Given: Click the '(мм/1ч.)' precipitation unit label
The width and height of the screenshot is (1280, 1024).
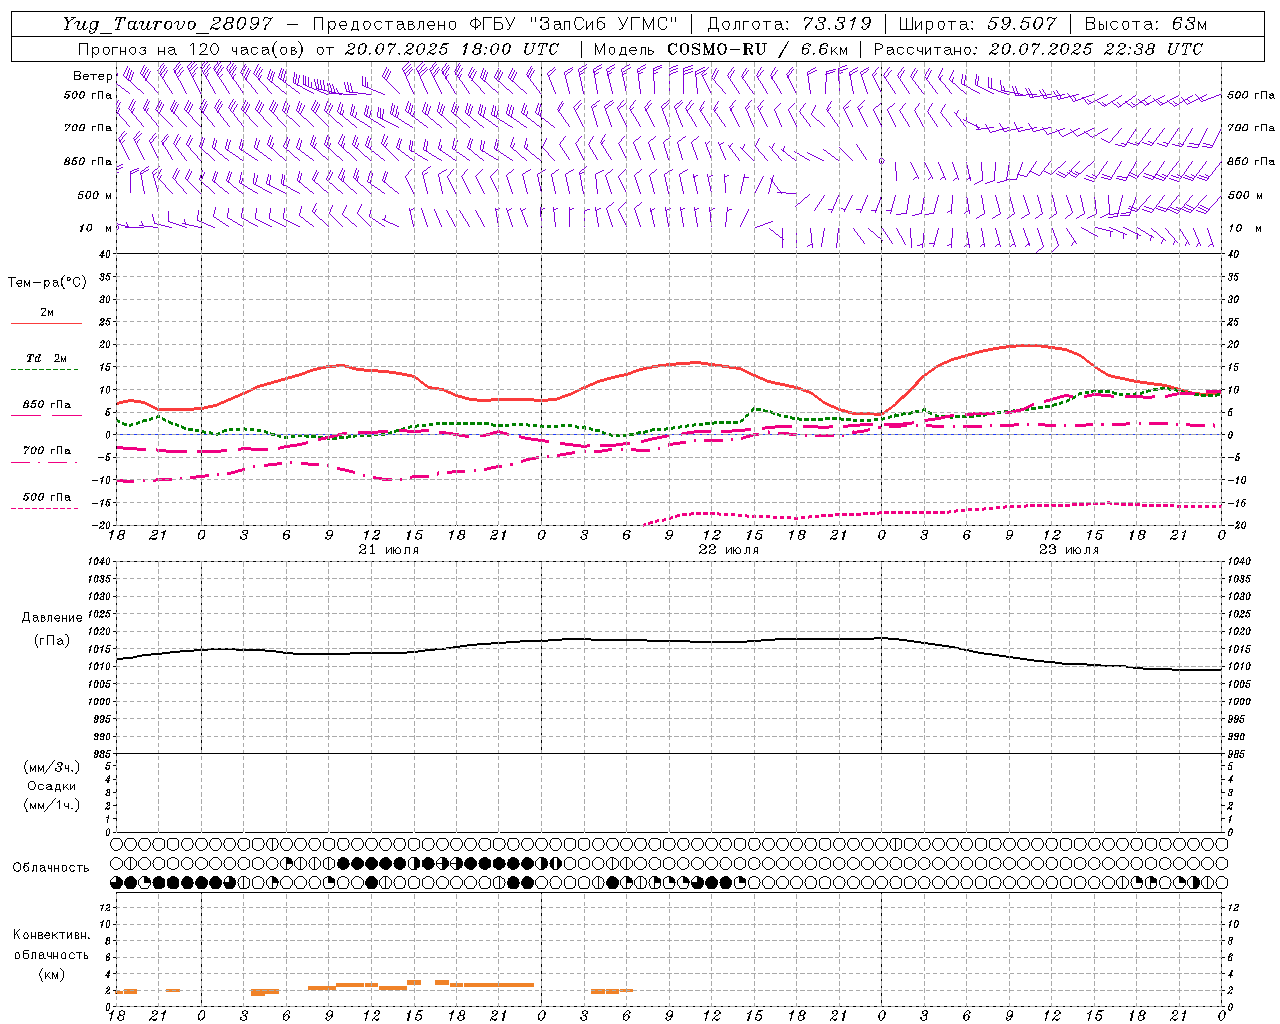Looking at the screenshot, I should [52, 805].
